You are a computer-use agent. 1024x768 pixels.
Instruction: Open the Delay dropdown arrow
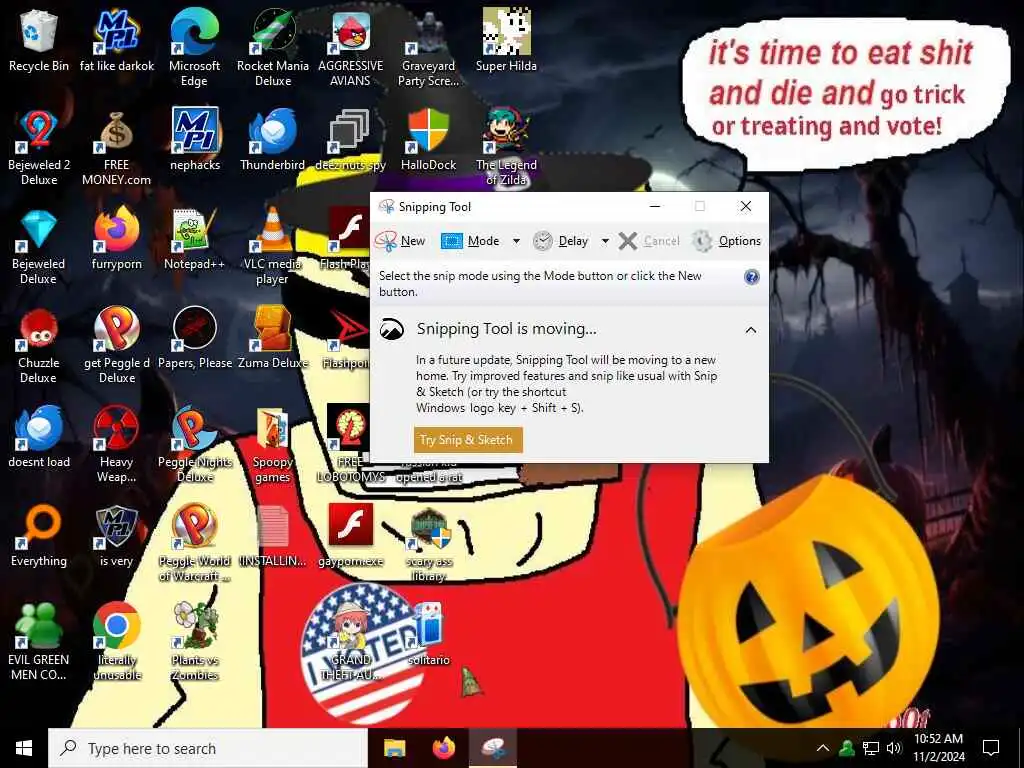[605, 241]
